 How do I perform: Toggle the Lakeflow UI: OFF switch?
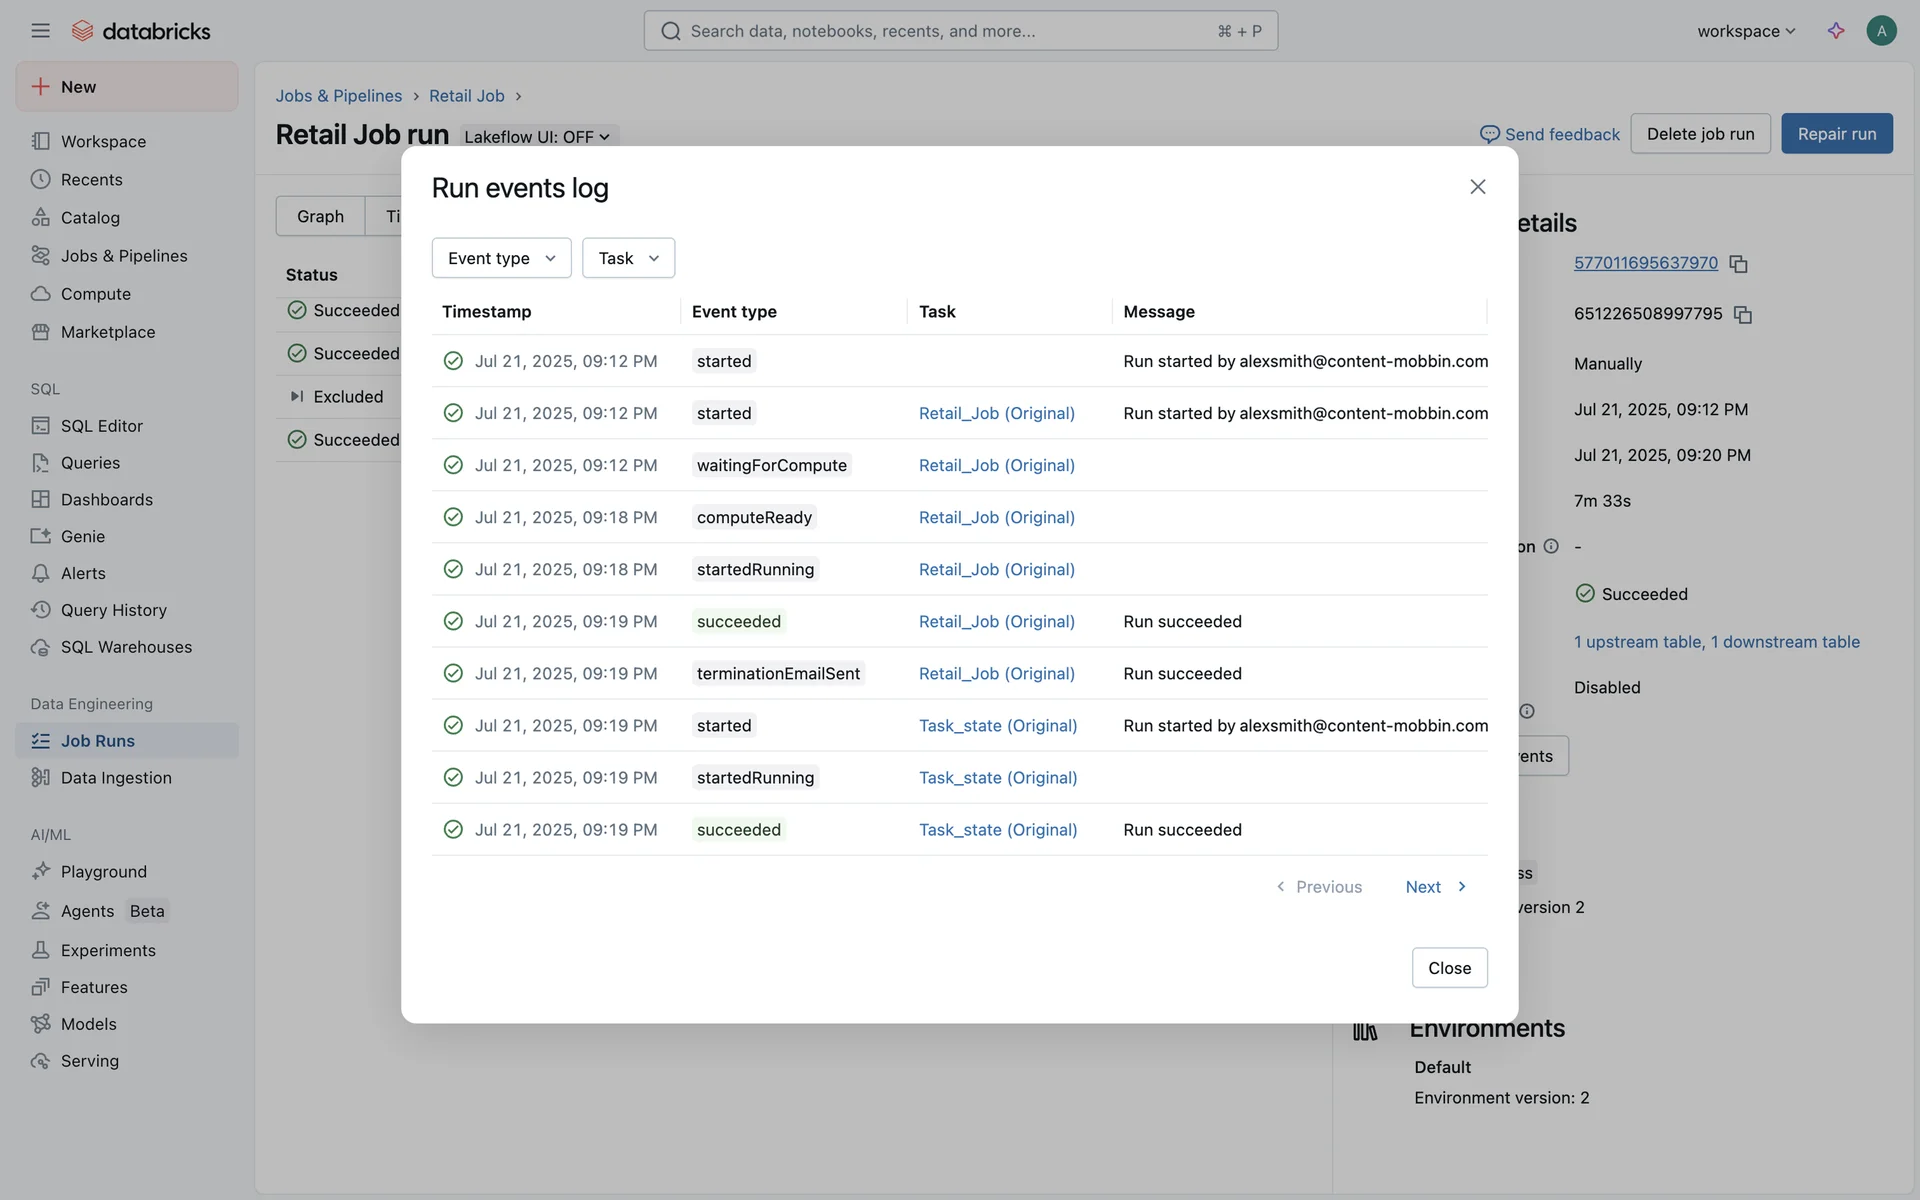pos(537,137)
